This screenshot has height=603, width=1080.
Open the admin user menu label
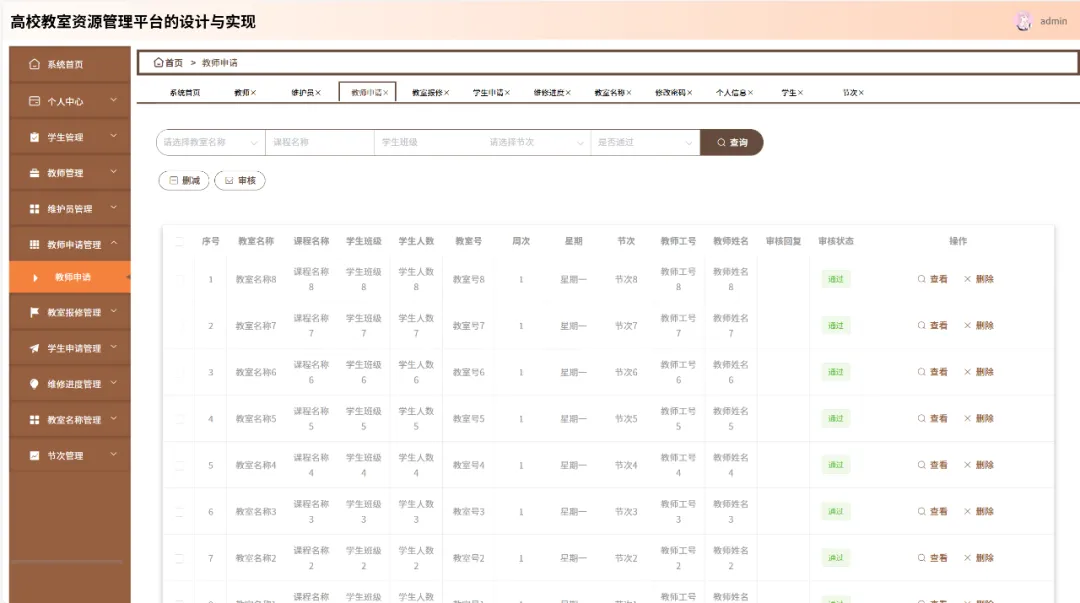pyautogui.click(x=1053, y=21)
